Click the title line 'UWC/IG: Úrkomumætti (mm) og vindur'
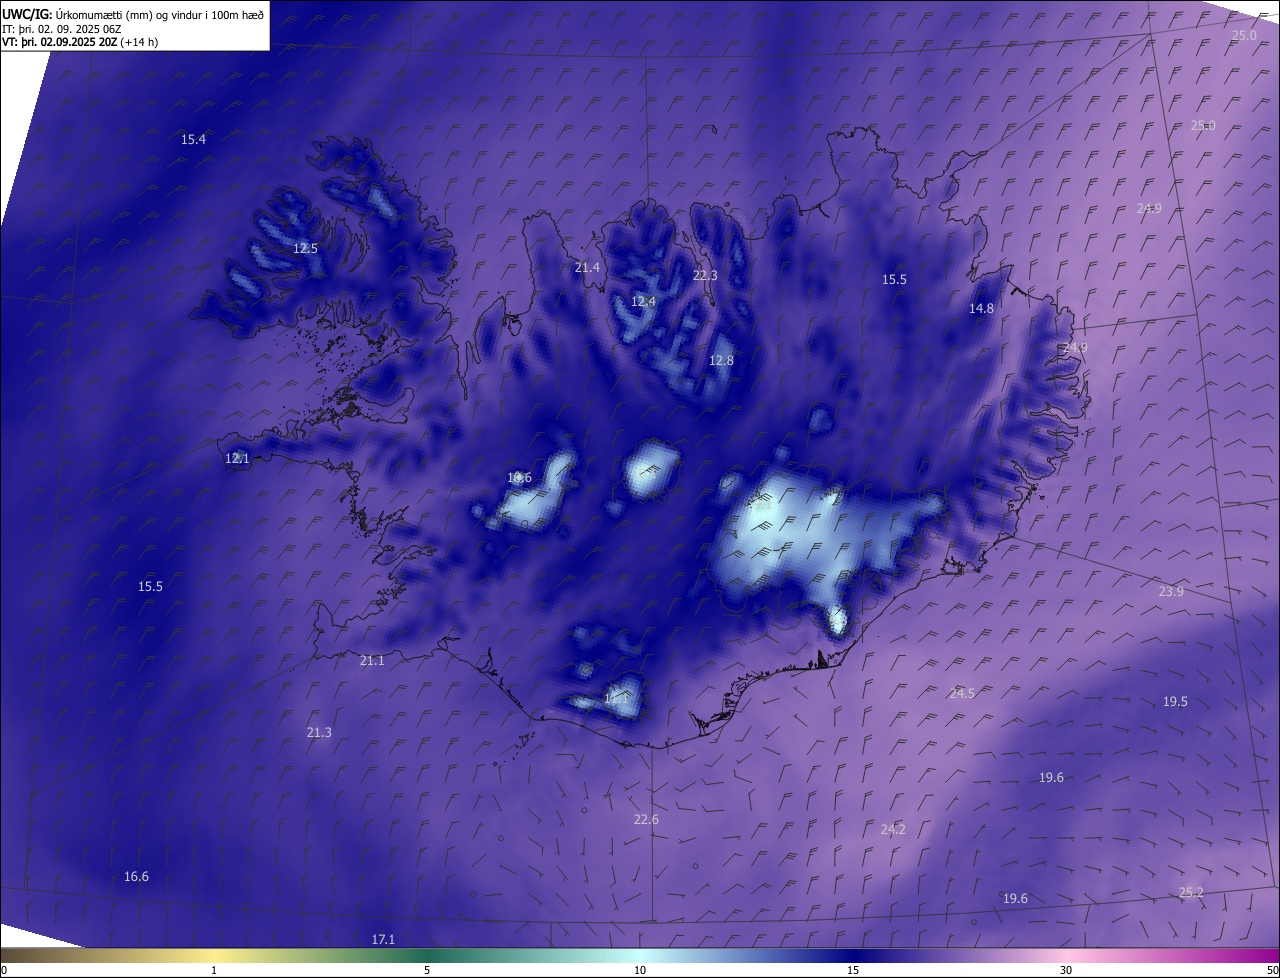The height and width of the screenshot is (978, 1280). pyautogui.click(x=134, y=14)
